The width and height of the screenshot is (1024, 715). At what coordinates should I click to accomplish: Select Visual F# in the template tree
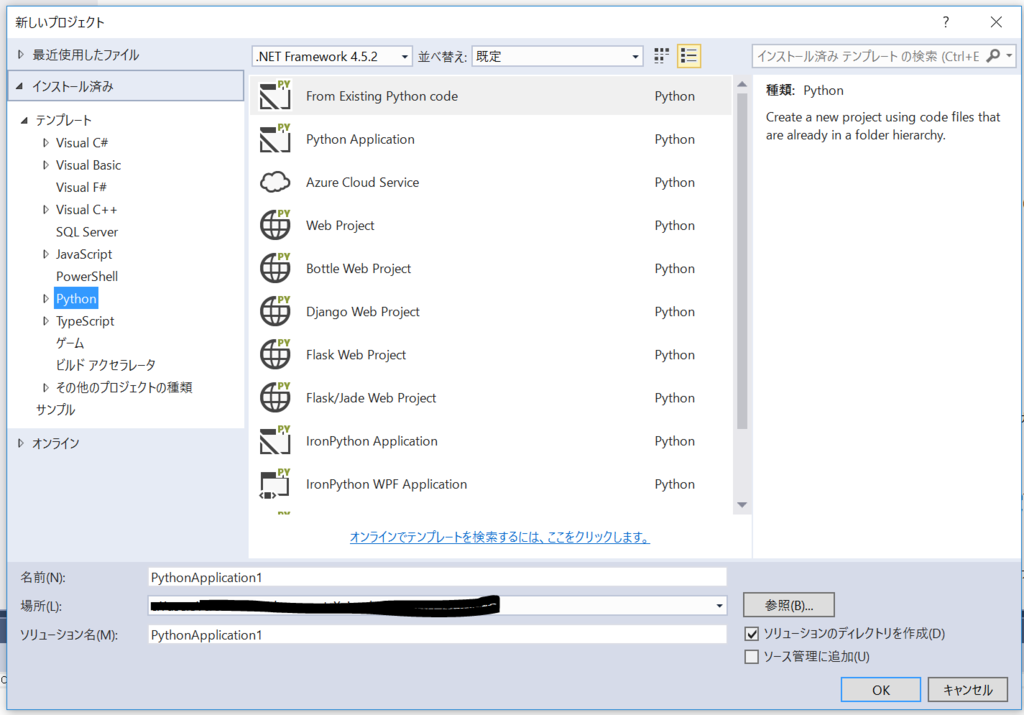[x=81, y=187]
